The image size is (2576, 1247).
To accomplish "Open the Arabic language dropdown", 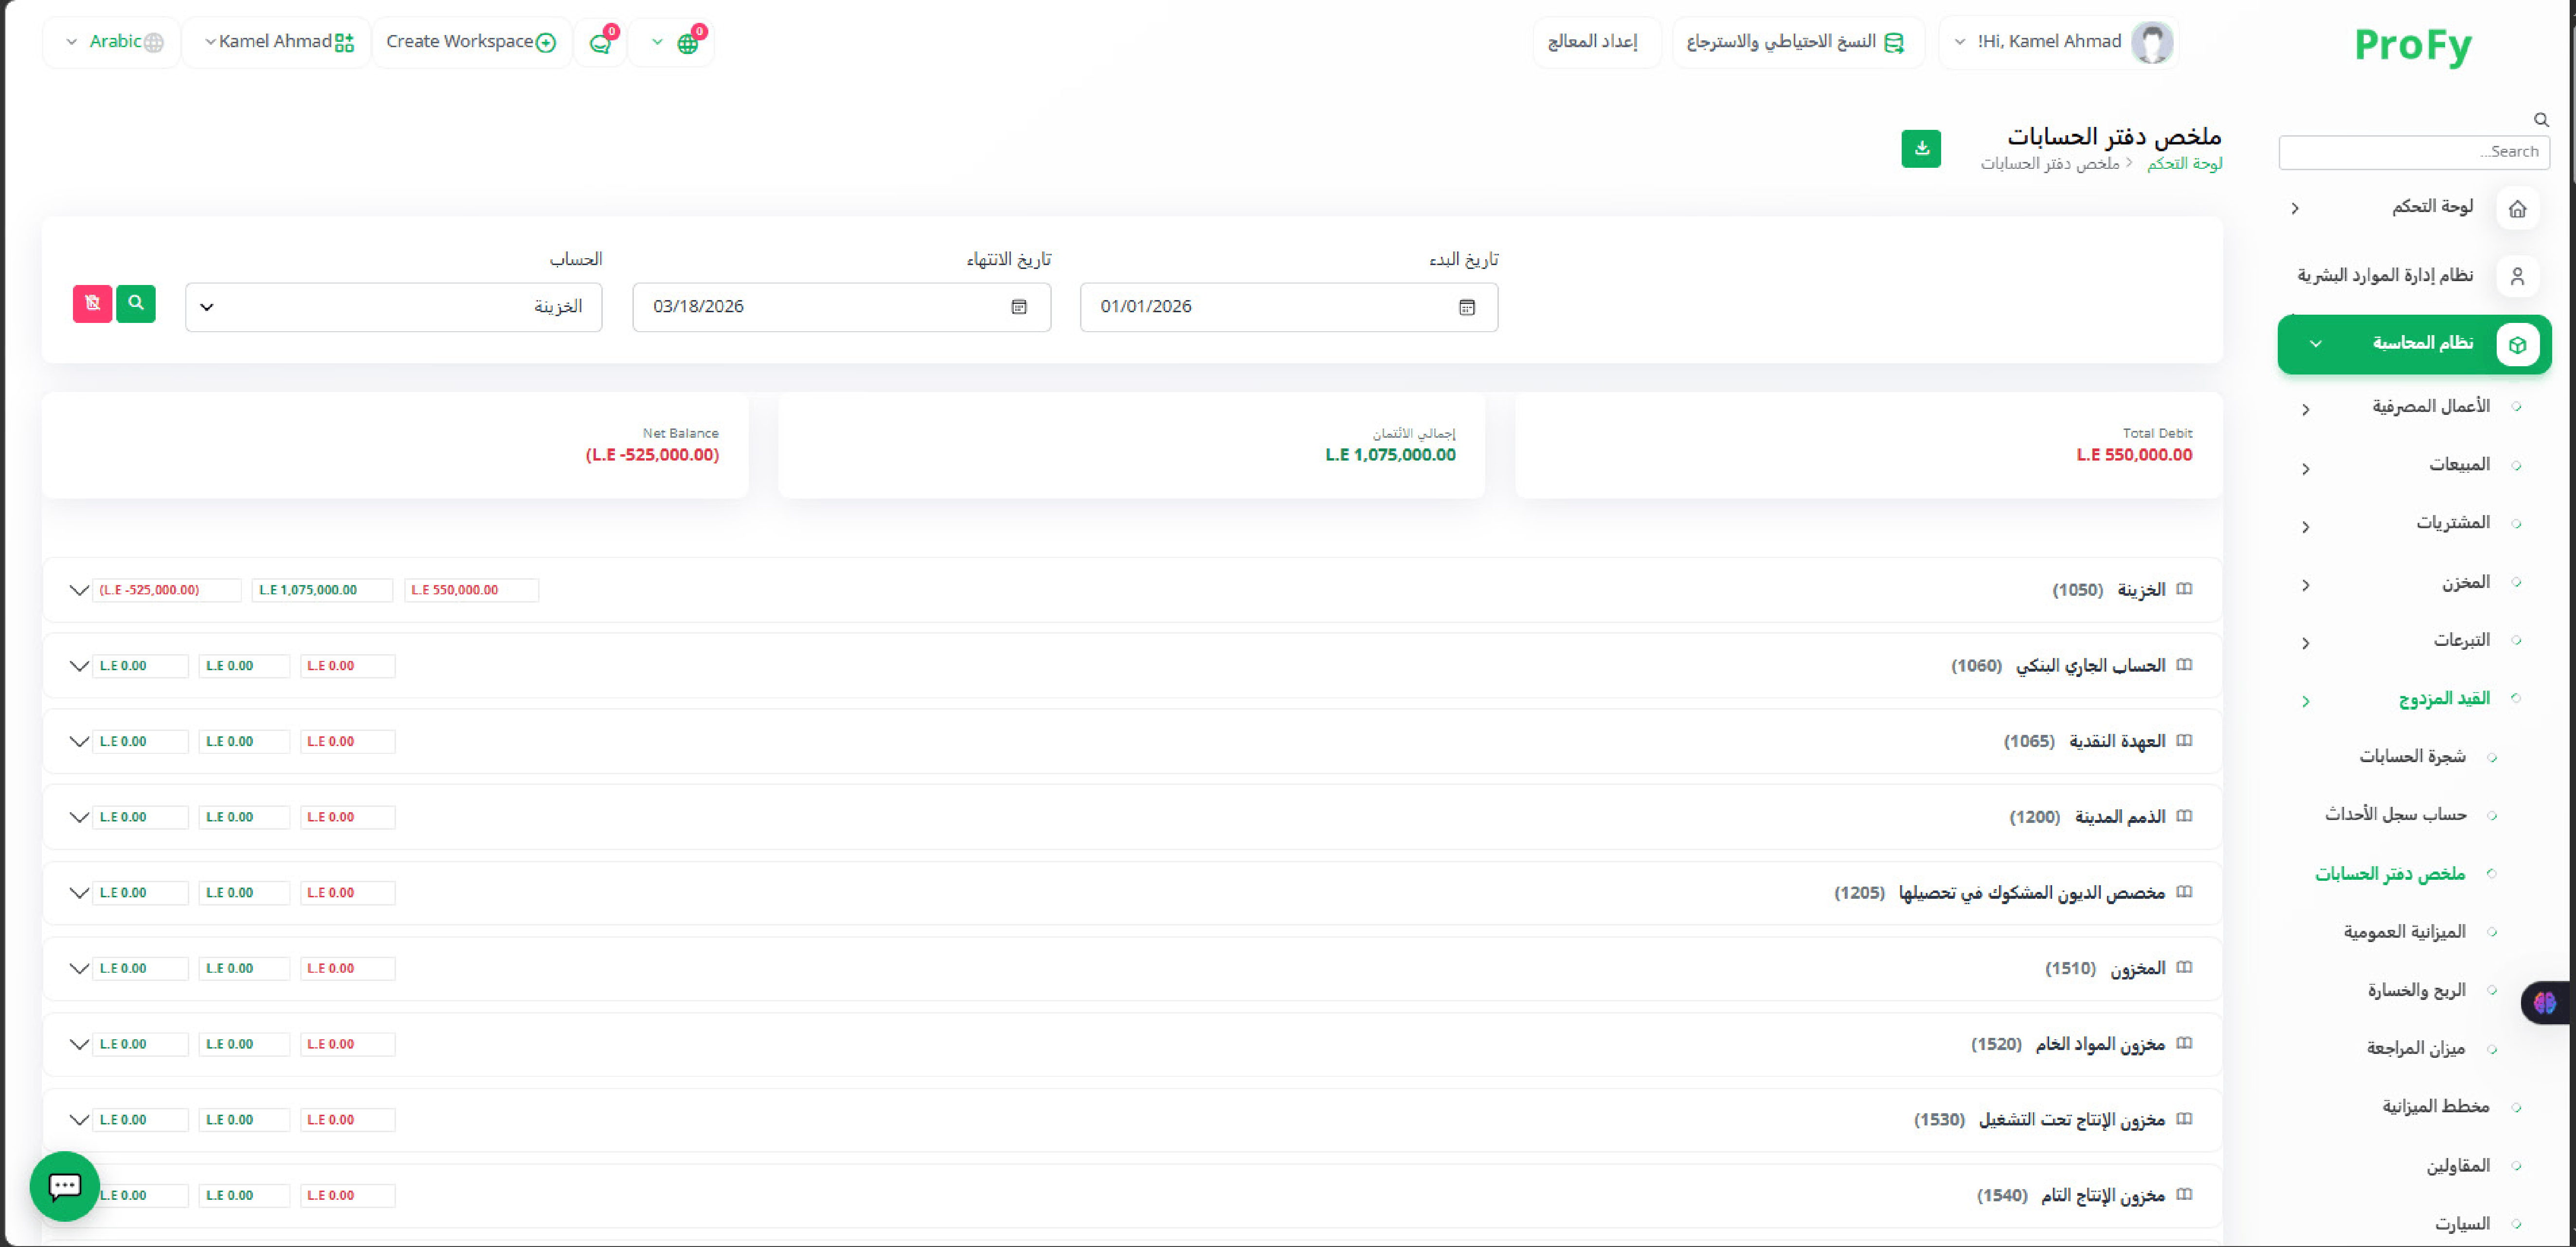I will click(112, 42).
